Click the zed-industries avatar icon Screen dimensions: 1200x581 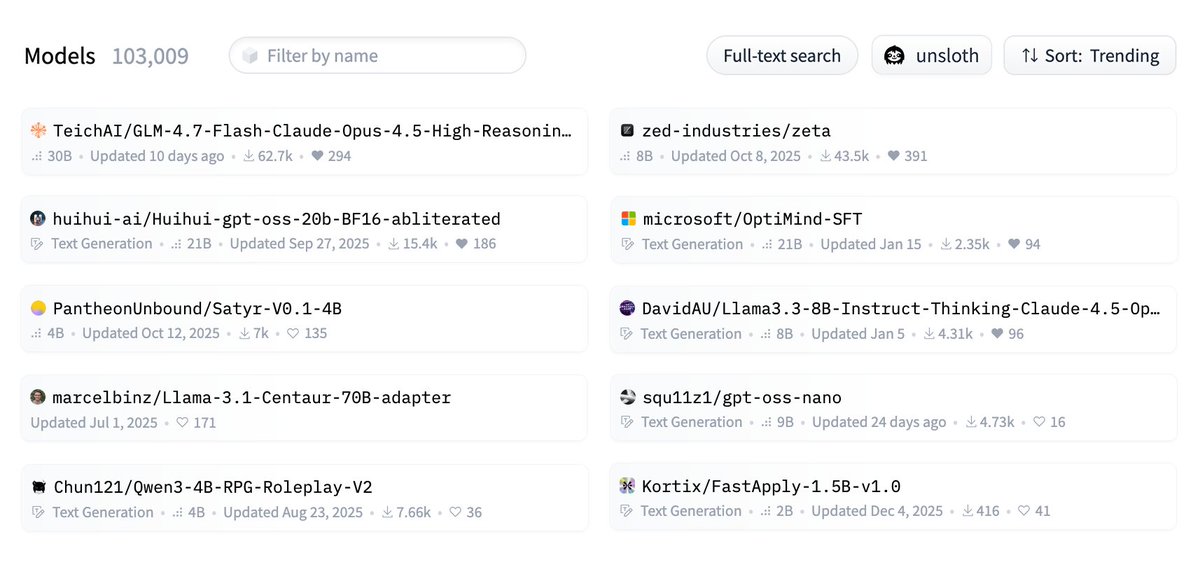point(628,130)
